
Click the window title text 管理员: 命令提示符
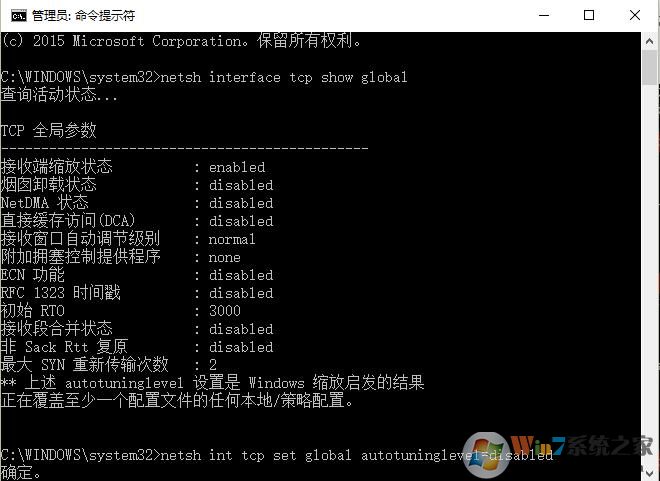(x=83, y=16)
